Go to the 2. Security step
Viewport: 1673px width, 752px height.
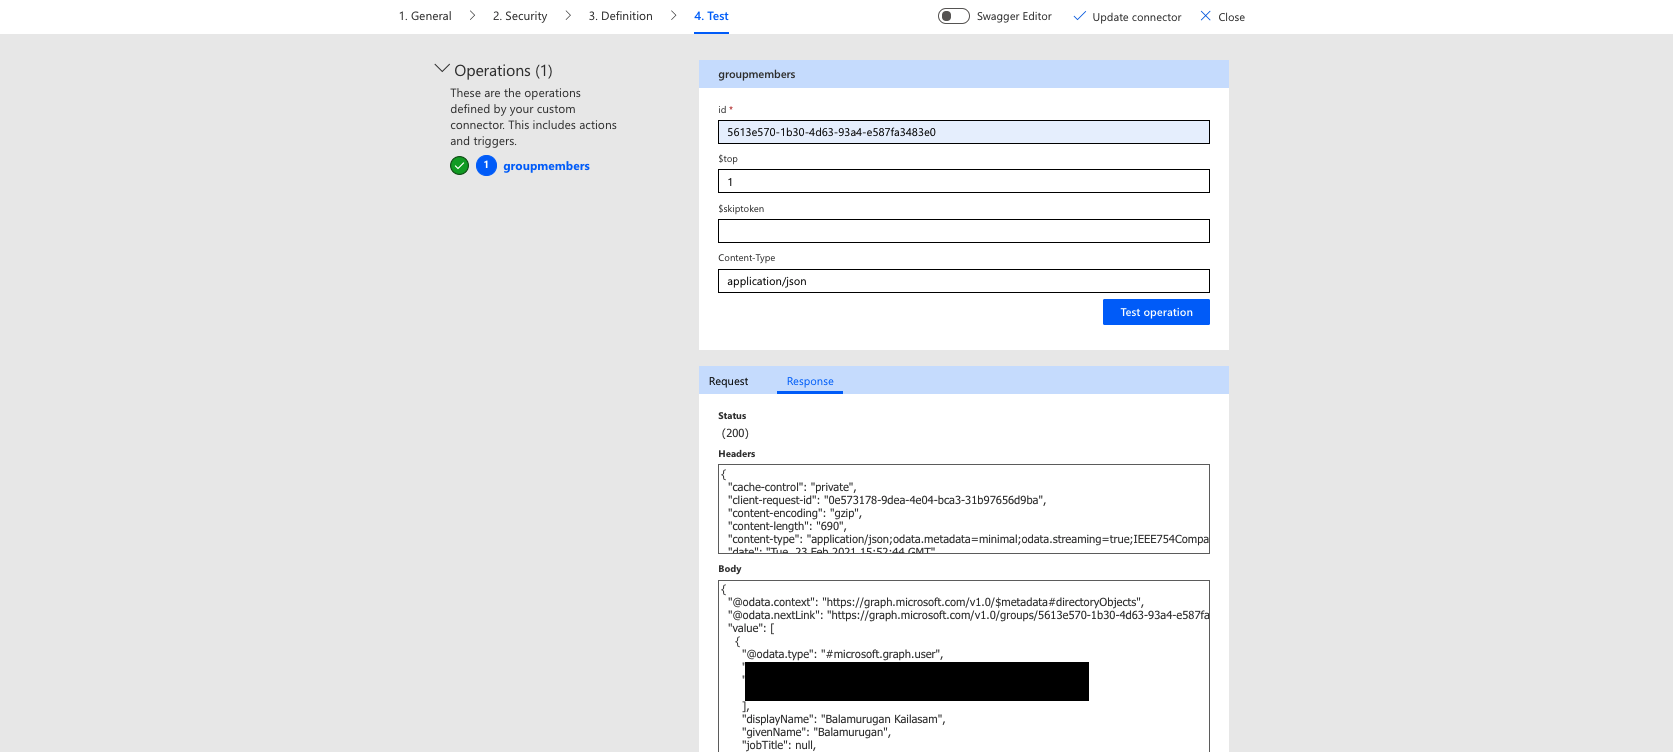520,16
